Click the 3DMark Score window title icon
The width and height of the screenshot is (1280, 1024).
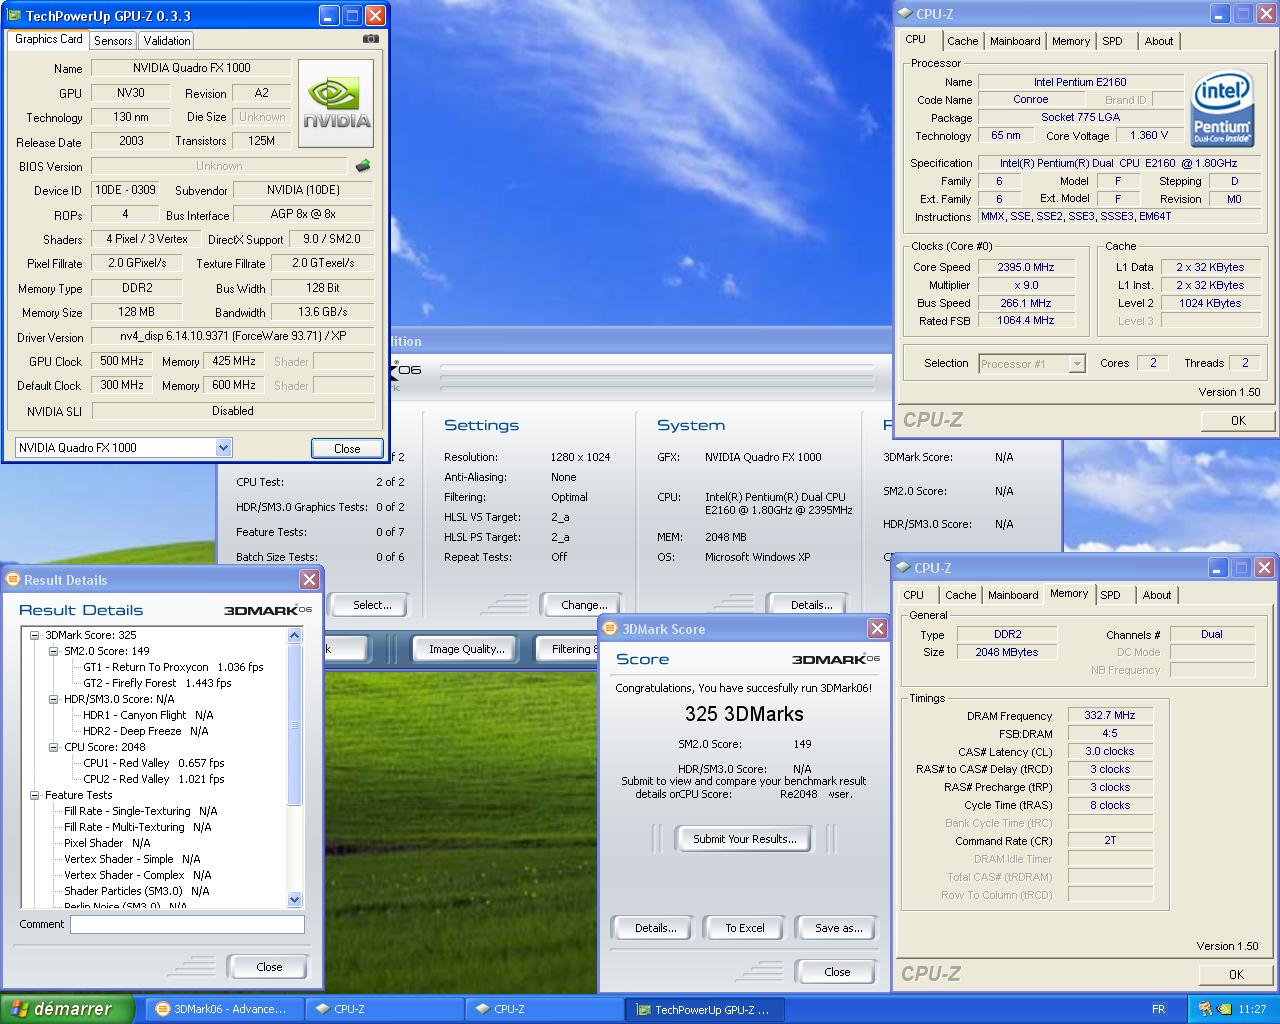tap(611, 629)
